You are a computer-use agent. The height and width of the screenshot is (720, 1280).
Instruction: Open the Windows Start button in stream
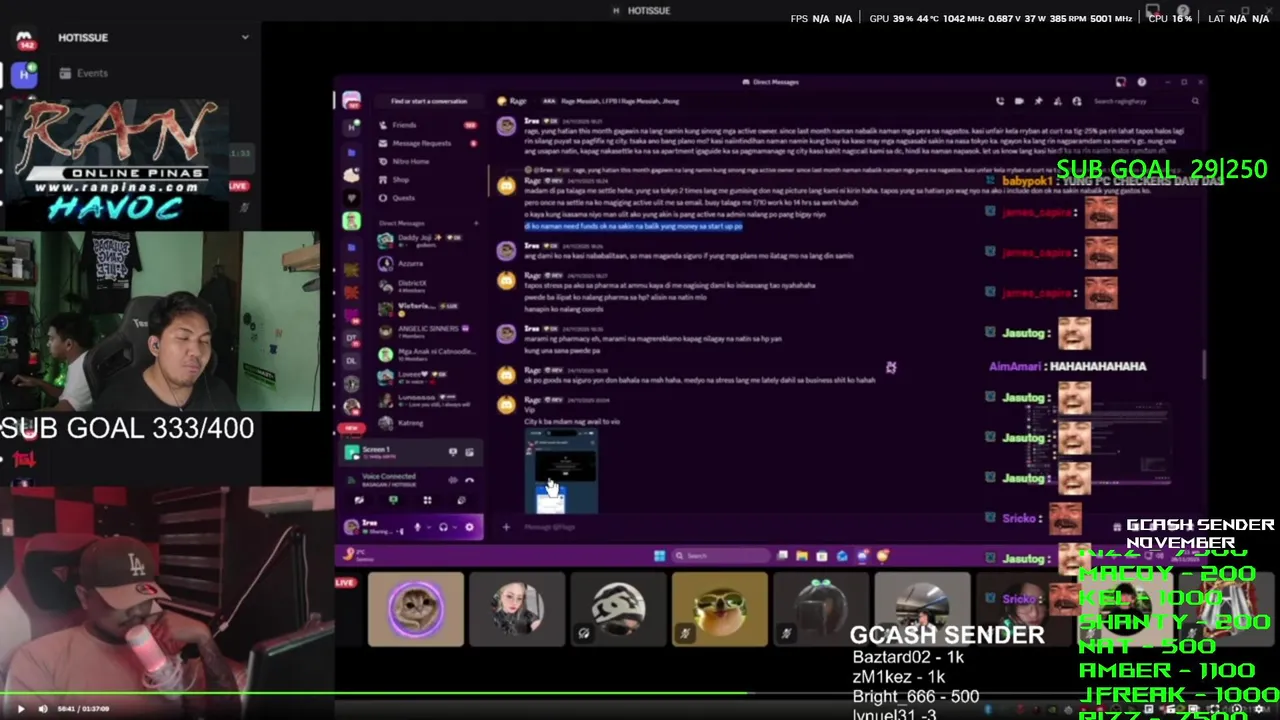(x=659, y=556)
